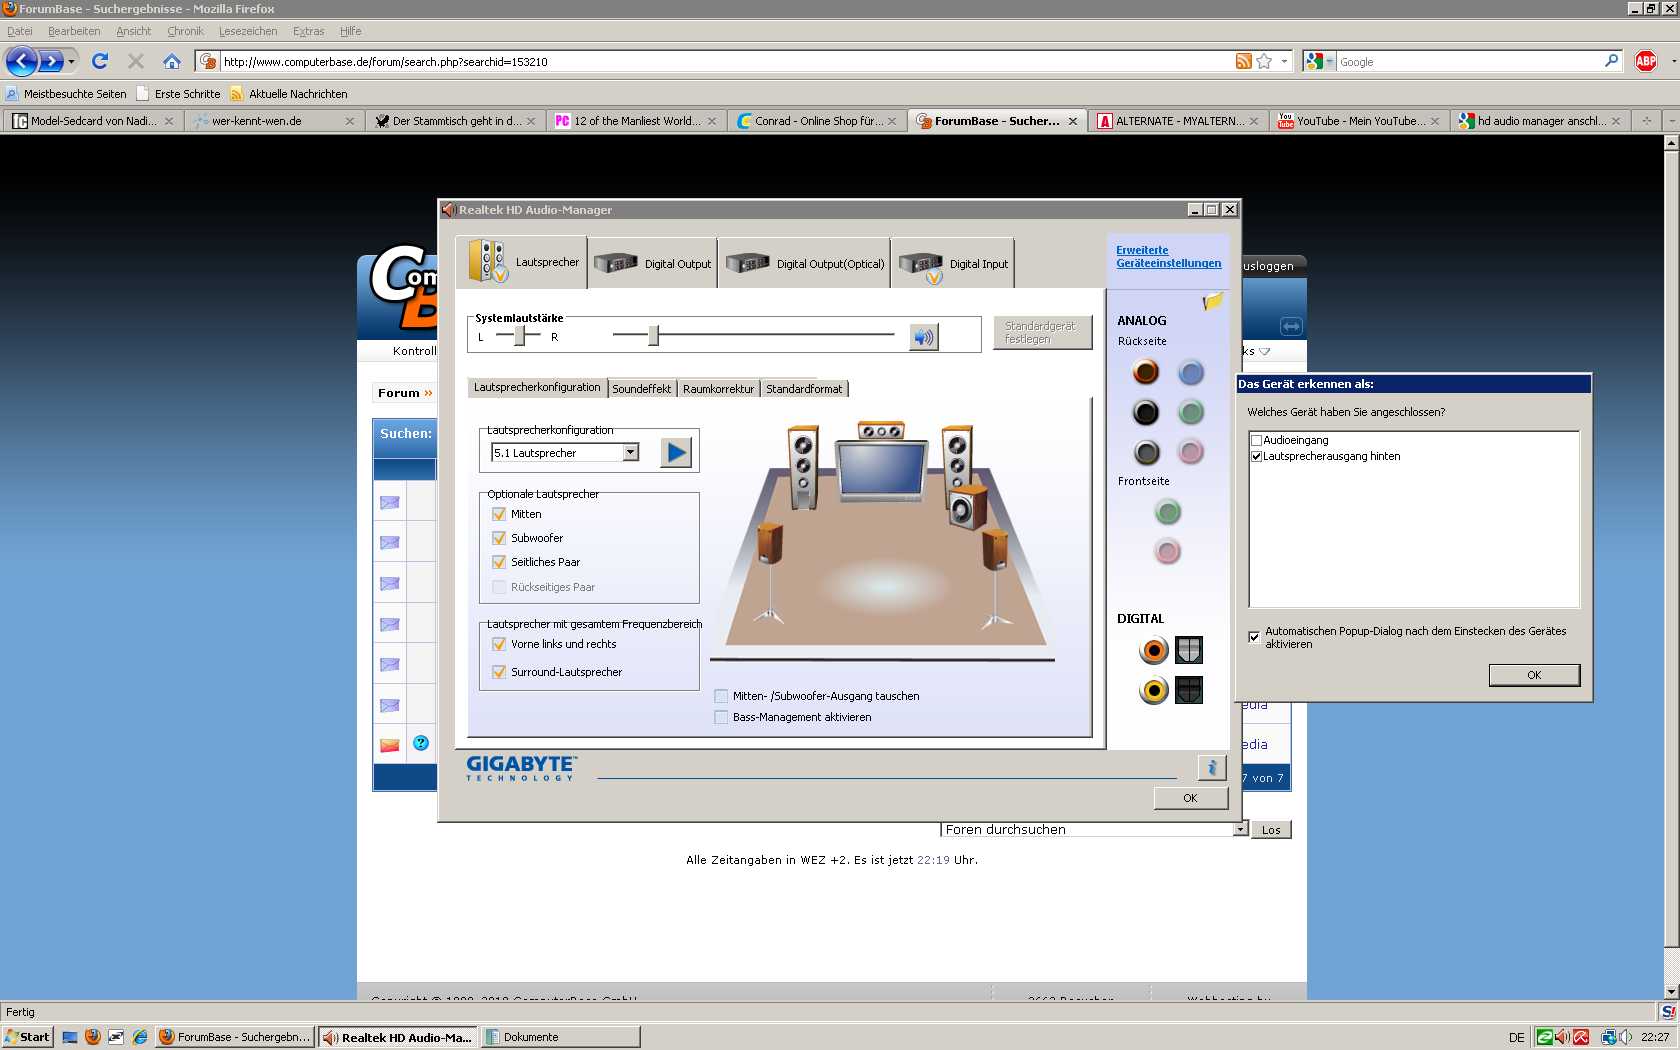
Task: Toggle the Mitten speaker checkbox
Action: click(x=499, y=514)
